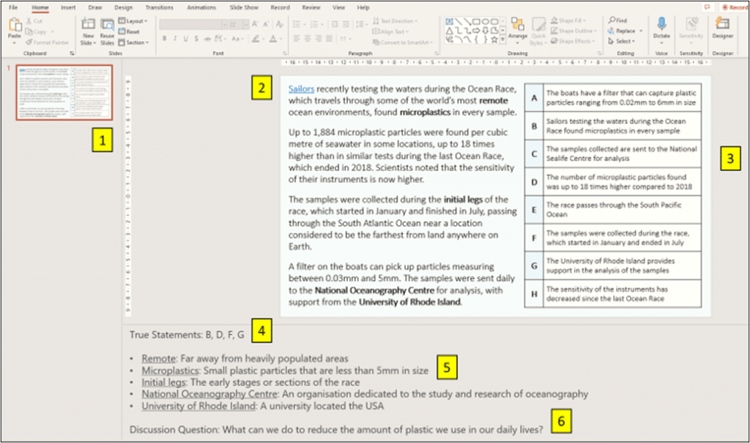
Task: Click the Paste clipboard icon
Action: point(15,25)
